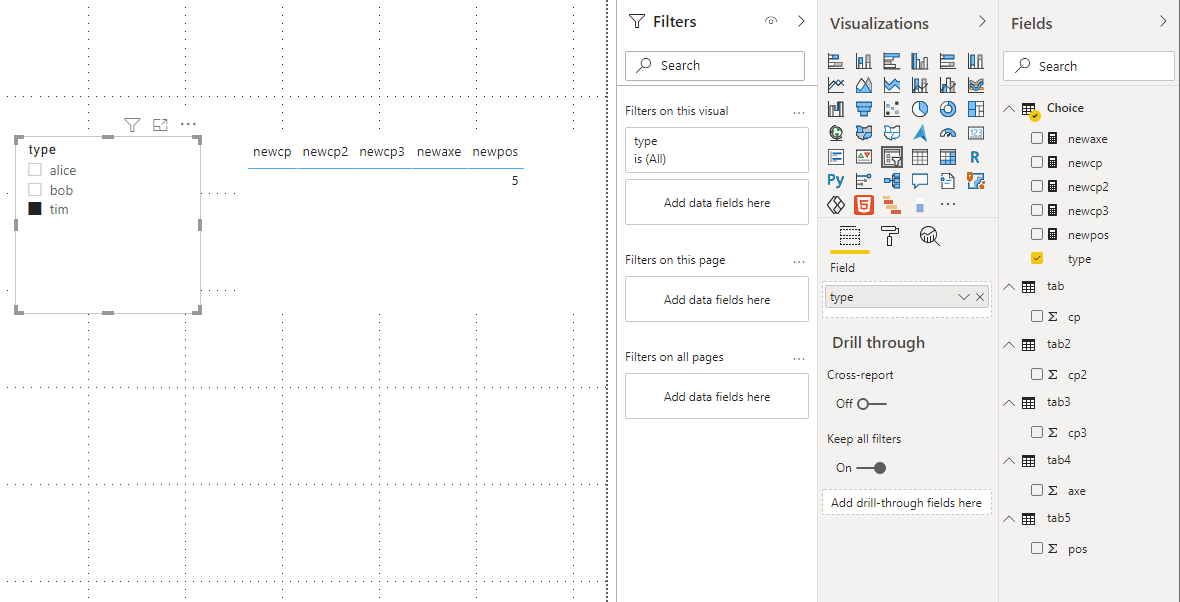Uncheck the type field checkbox
Image resolution: width=1180 pixels, height=602 pixels.
click(1037, 258)
